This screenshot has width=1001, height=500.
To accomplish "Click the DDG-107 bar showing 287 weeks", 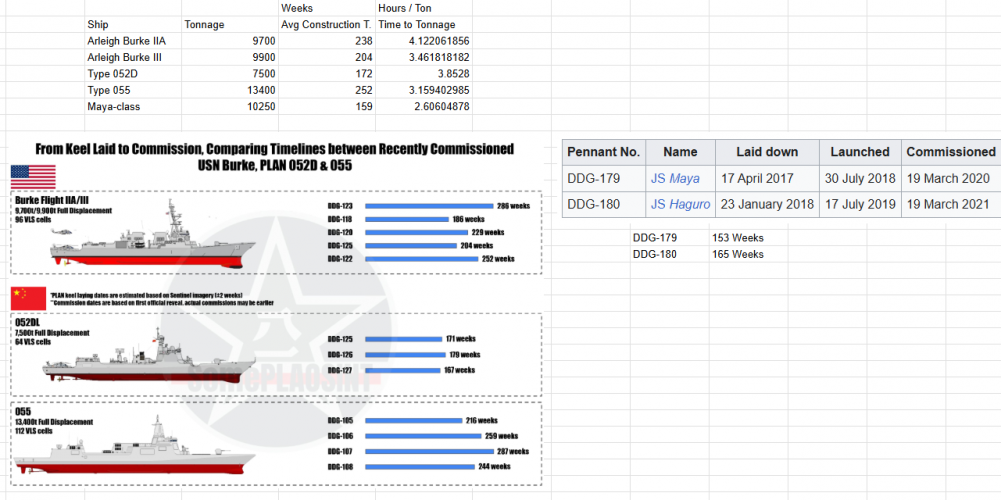I will tap(429, 451).
